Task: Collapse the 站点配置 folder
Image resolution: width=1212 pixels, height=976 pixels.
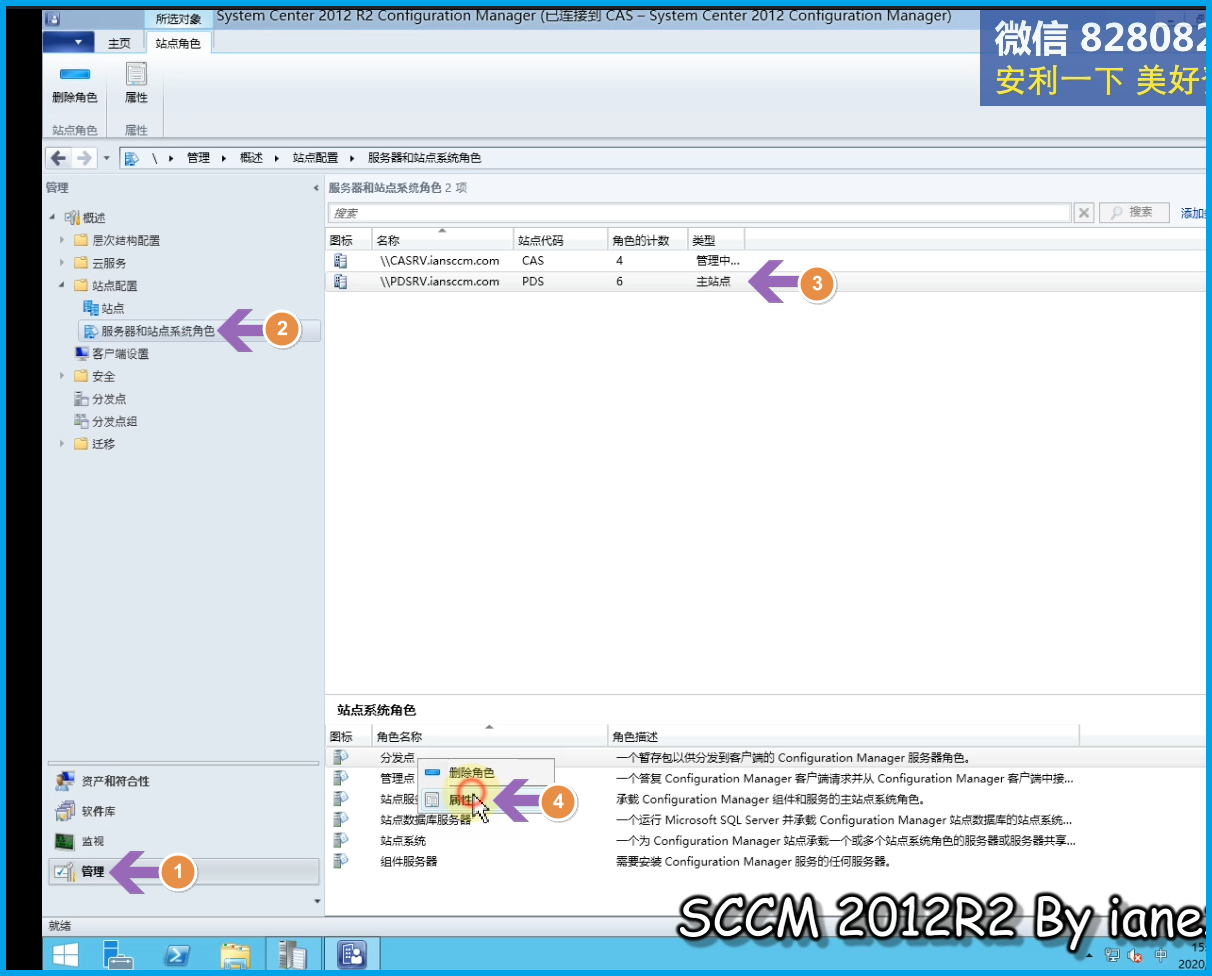Action: (x=63, y=286)
